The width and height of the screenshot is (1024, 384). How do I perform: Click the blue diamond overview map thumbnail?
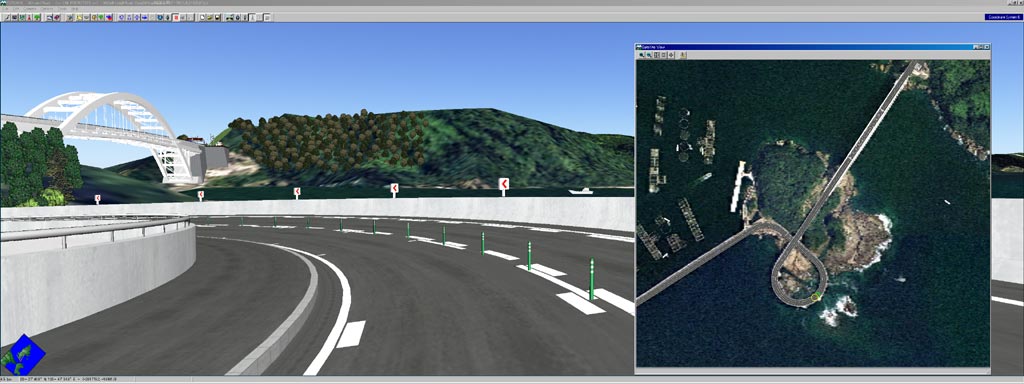click(23, 355)
